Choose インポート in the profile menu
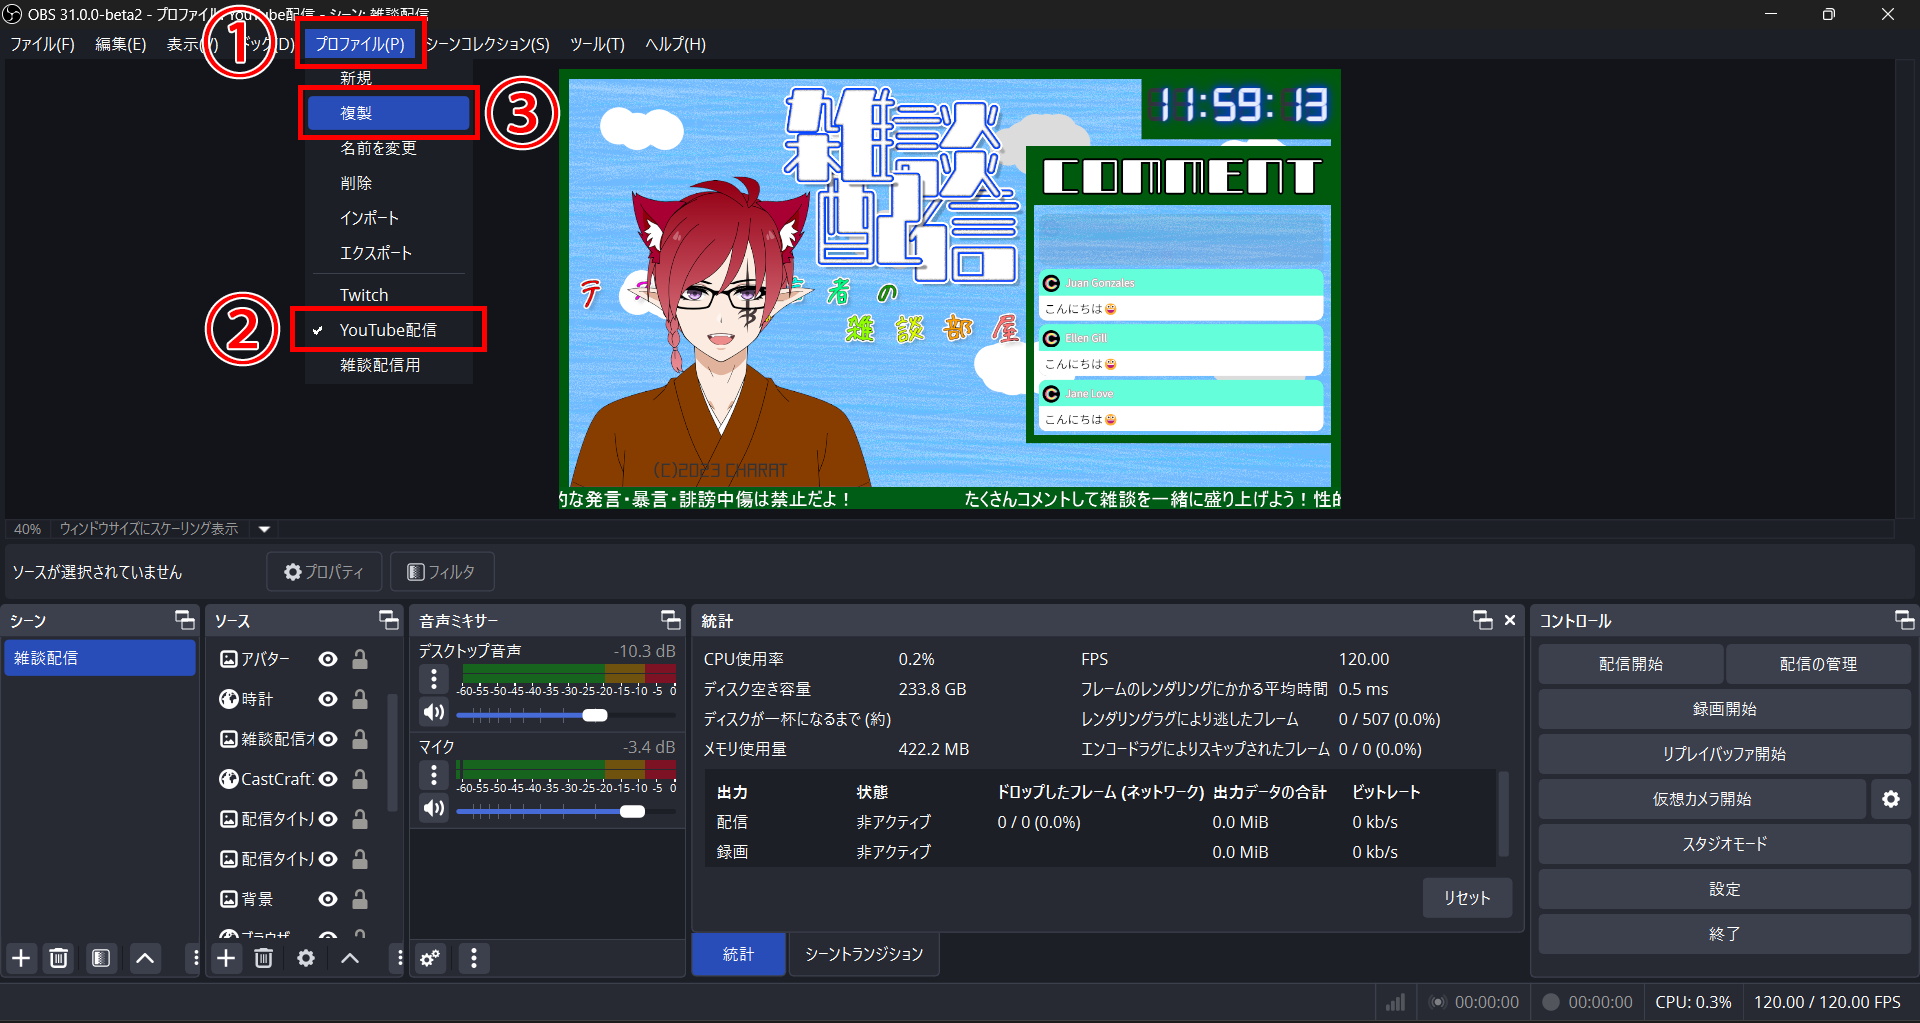The width and height of the screenshot is (1920, 1023). [389, 218]
